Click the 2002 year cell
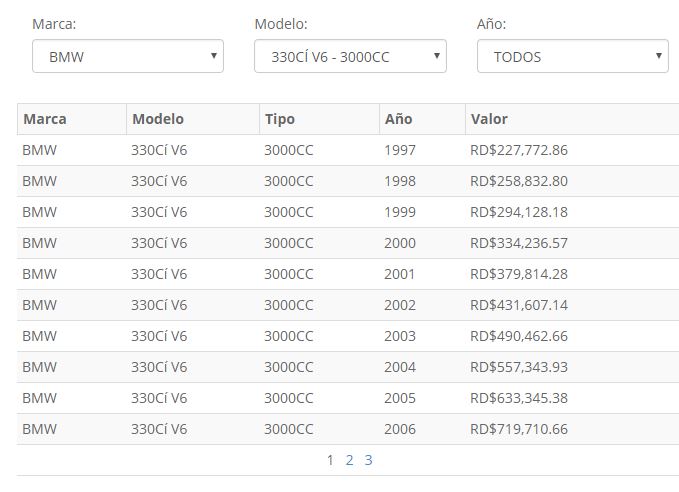The width and height of the screenshot is (679, 492). tap(400, 305)
